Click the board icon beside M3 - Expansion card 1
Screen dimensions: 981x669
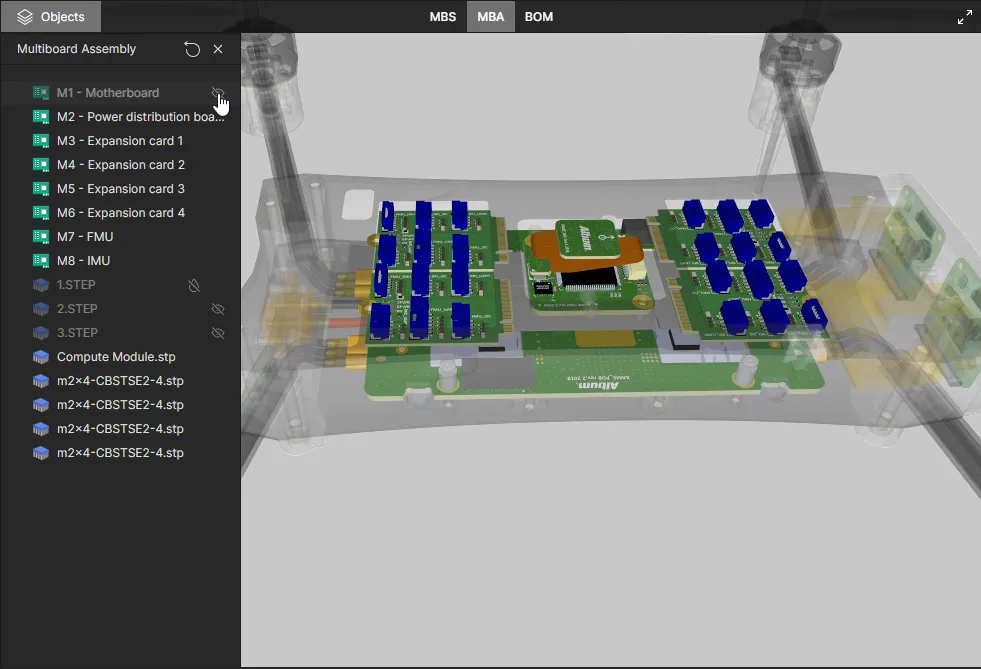(x=41, y=141)
